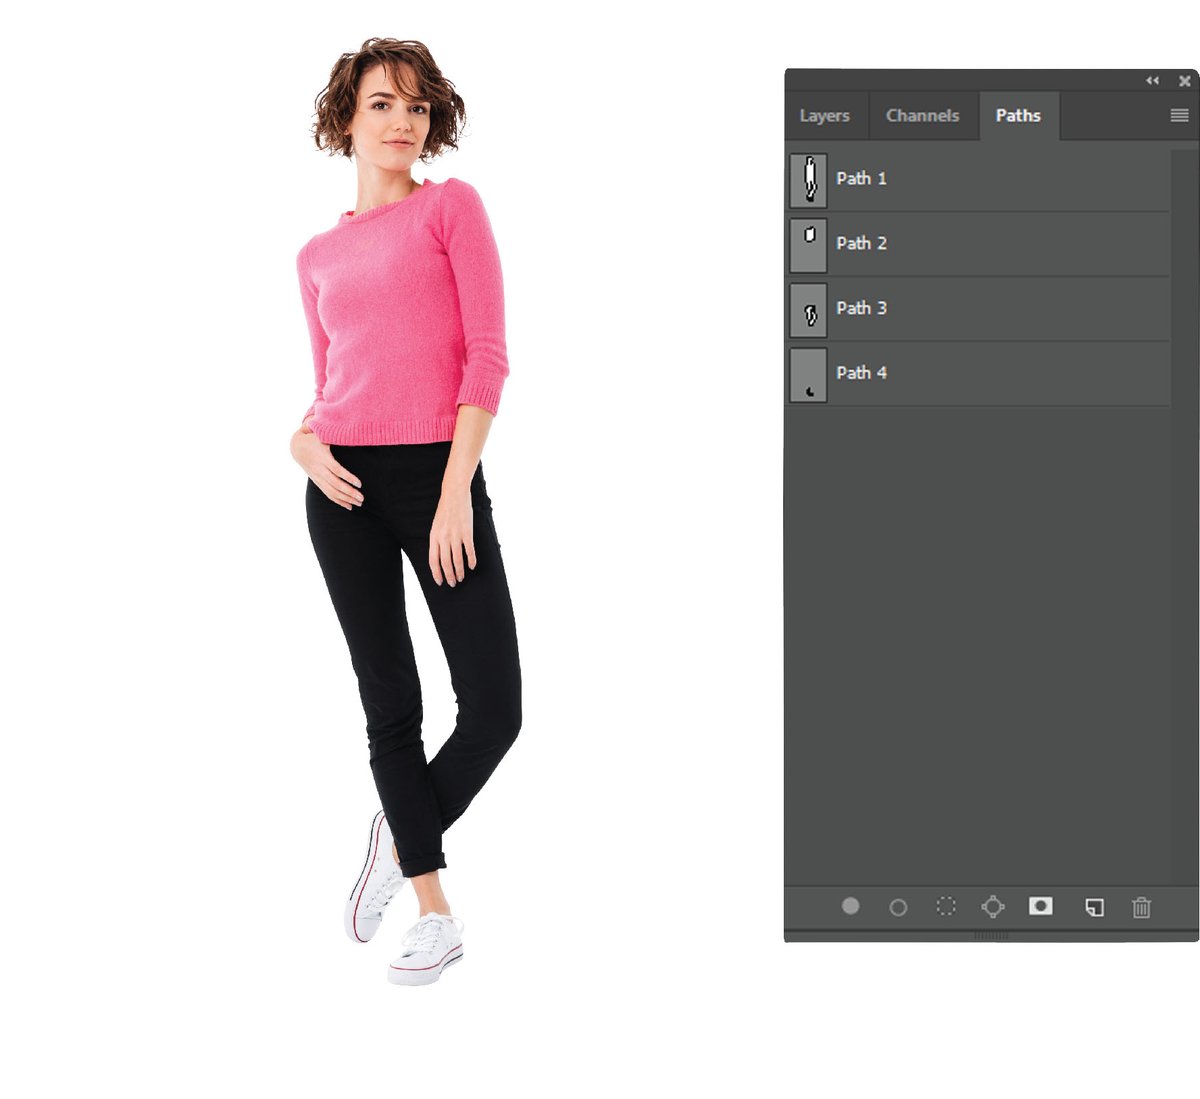Screen dimensions: 1200x1099
Task: Click the Path 3 name label
Action: coord(861,308)
